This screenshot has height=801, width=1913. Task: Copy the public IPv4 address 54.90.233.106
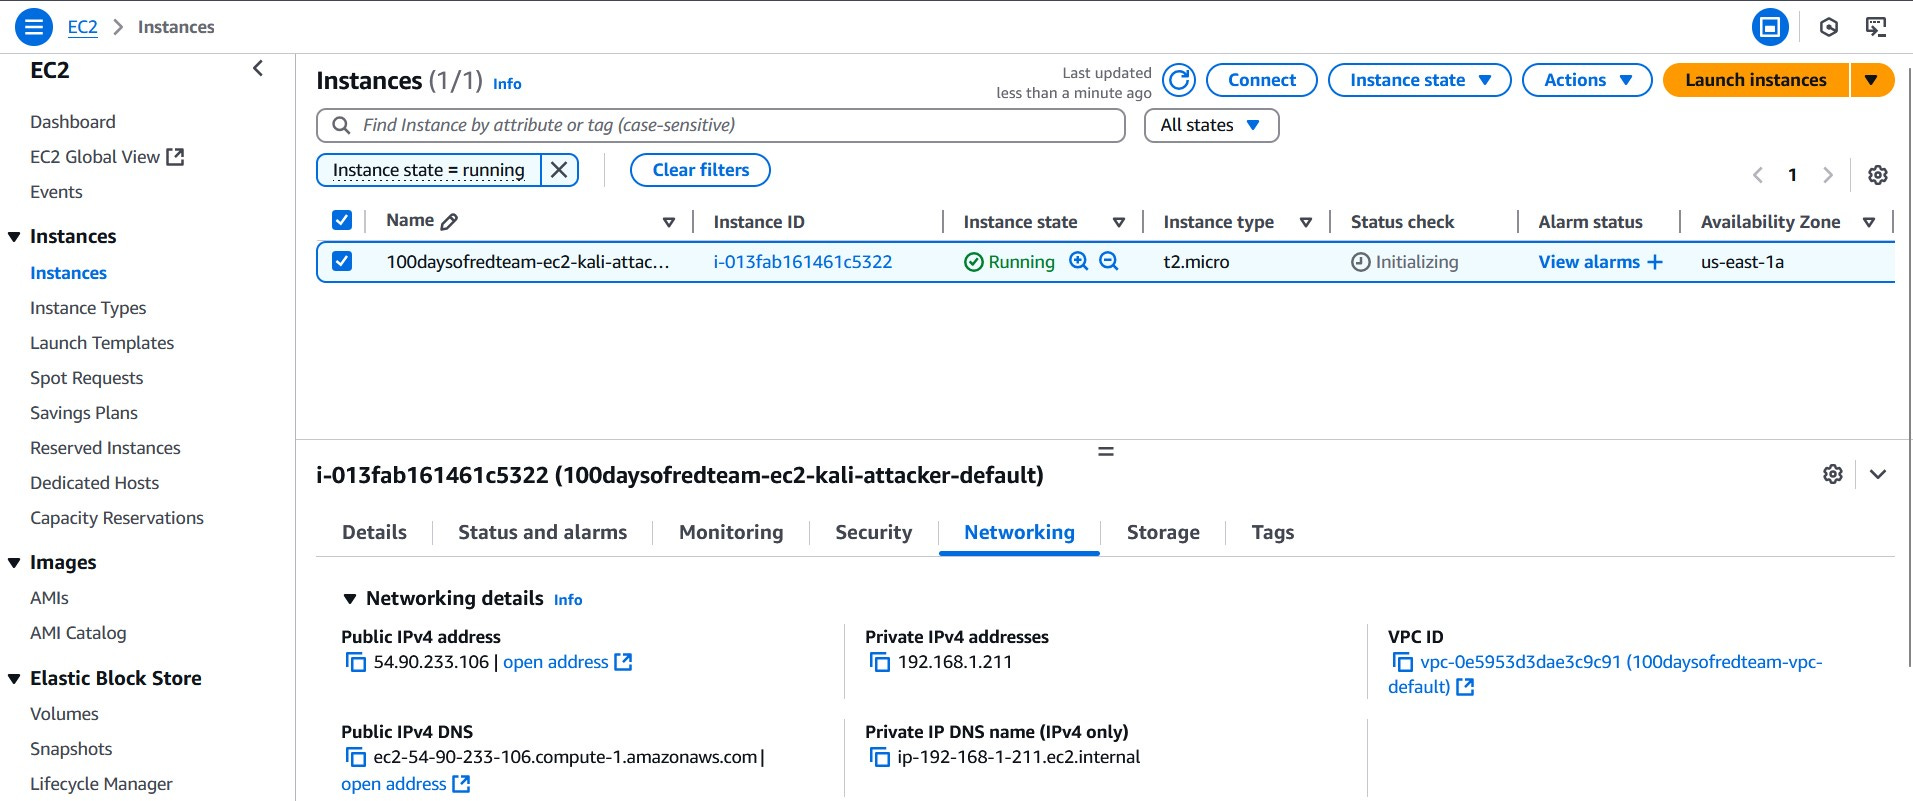355,662
